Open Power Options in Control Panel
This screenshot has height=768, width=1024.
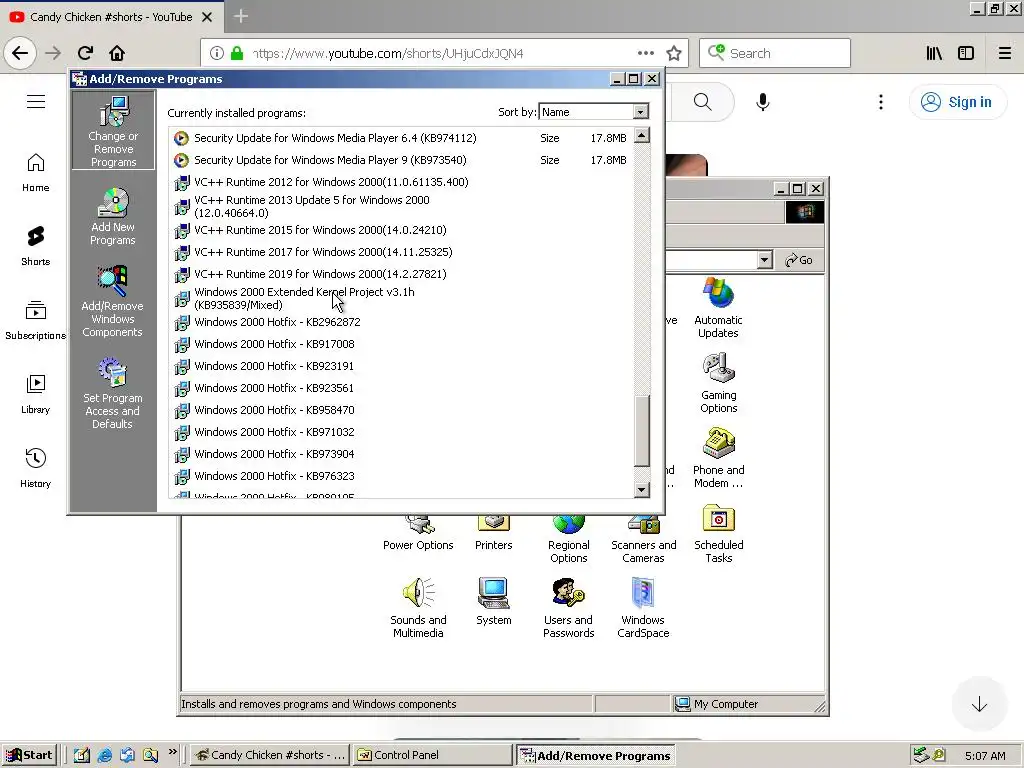[x=418, y=534]
